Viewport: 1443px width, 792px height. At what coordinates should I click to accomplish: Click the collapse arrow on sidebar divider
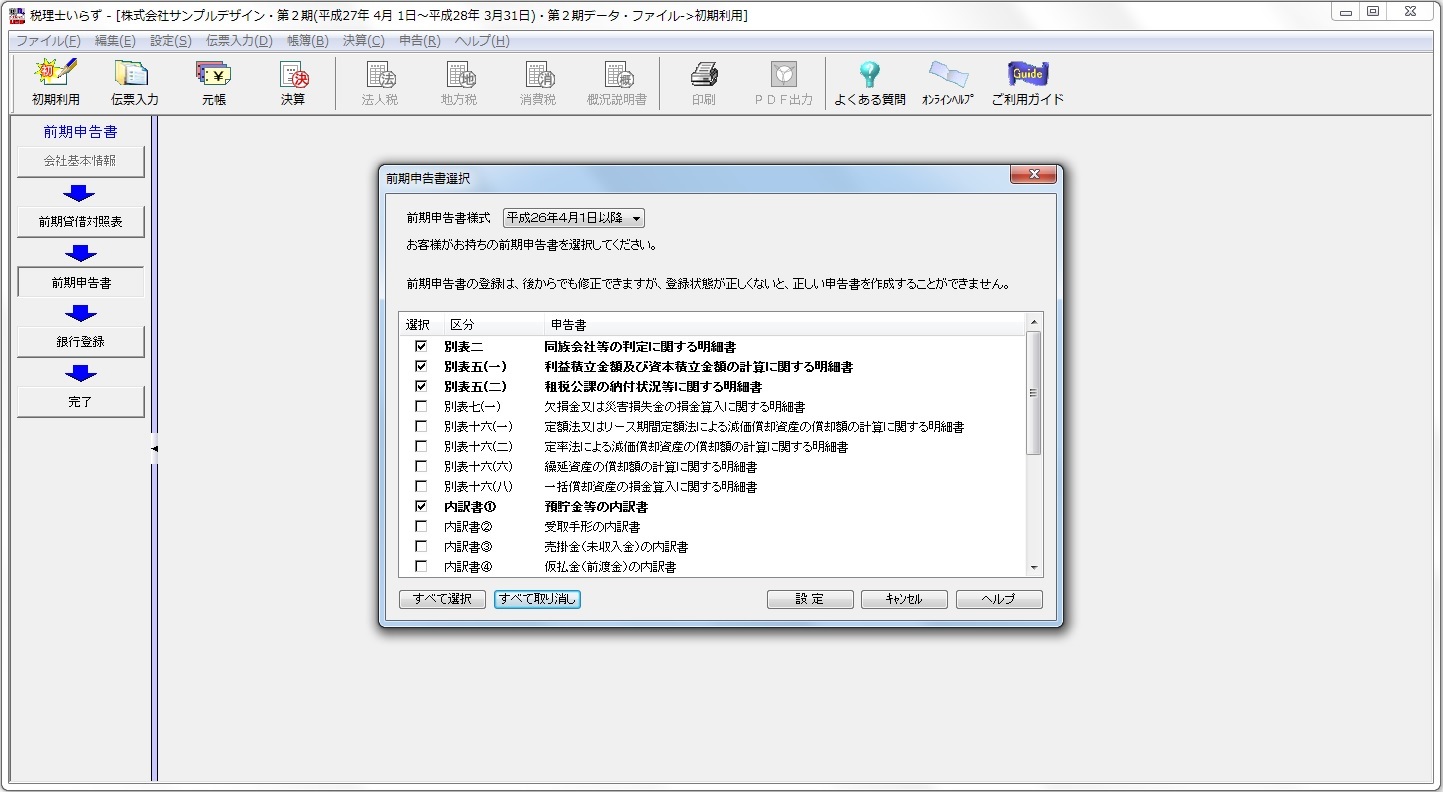pyautogui.click(x=154, y=450)
